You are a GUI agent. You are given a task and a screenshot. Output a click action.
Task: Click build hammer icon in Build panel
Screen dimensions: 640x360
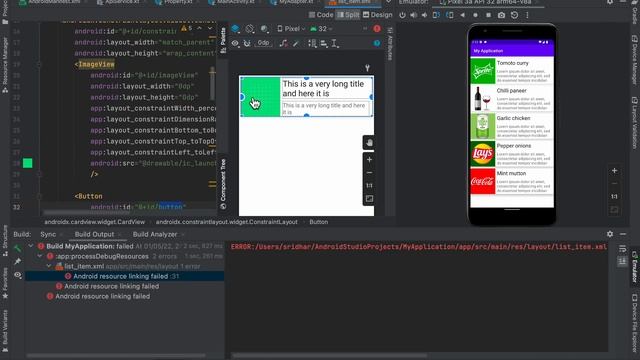click(x=17, y=248)
